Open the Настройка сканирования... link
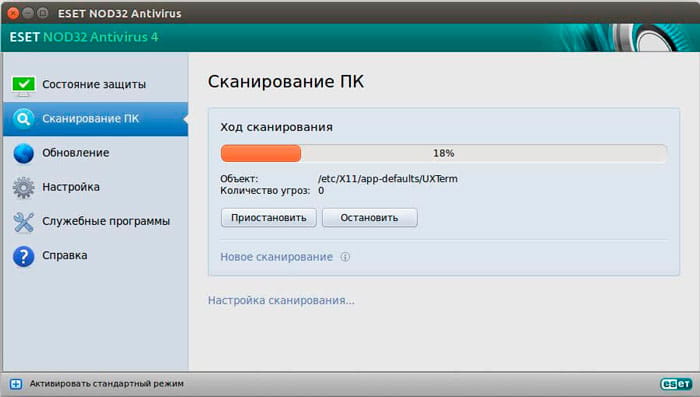 point(281,301)
